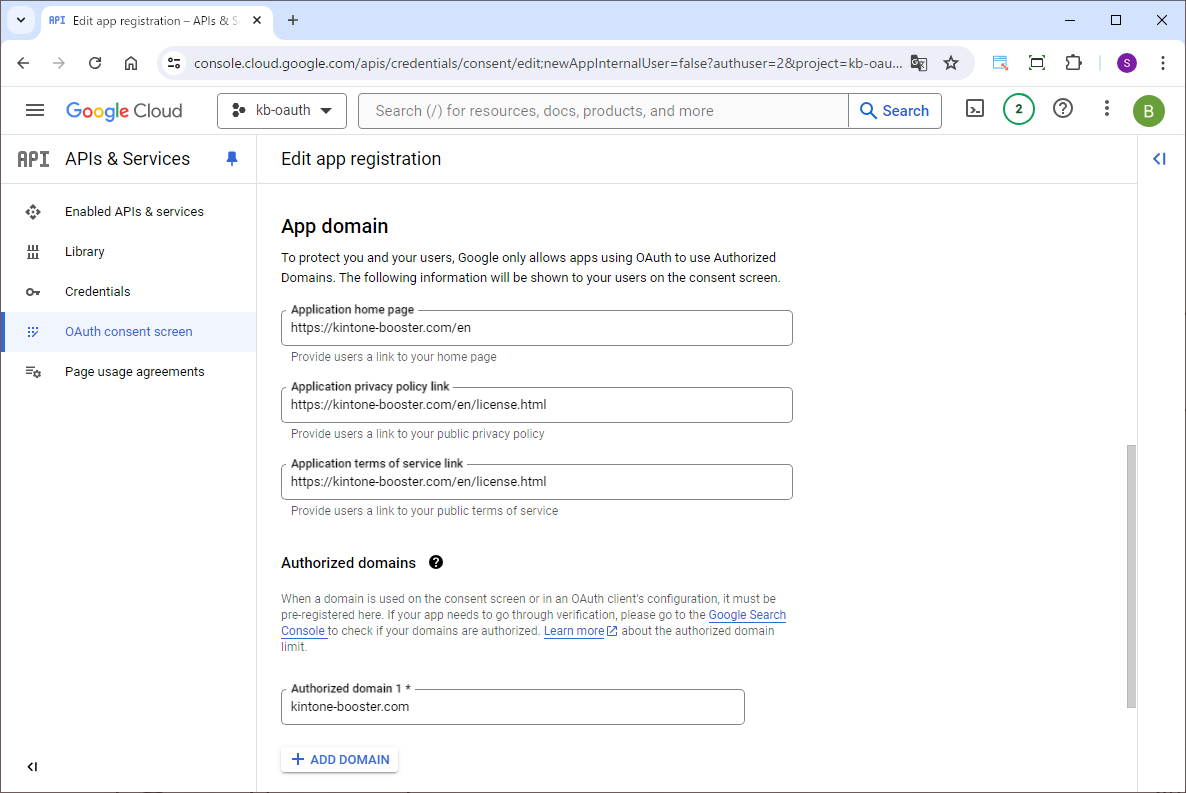Follow the Google Search Console link
The image size is (1186, 793).
747,615
